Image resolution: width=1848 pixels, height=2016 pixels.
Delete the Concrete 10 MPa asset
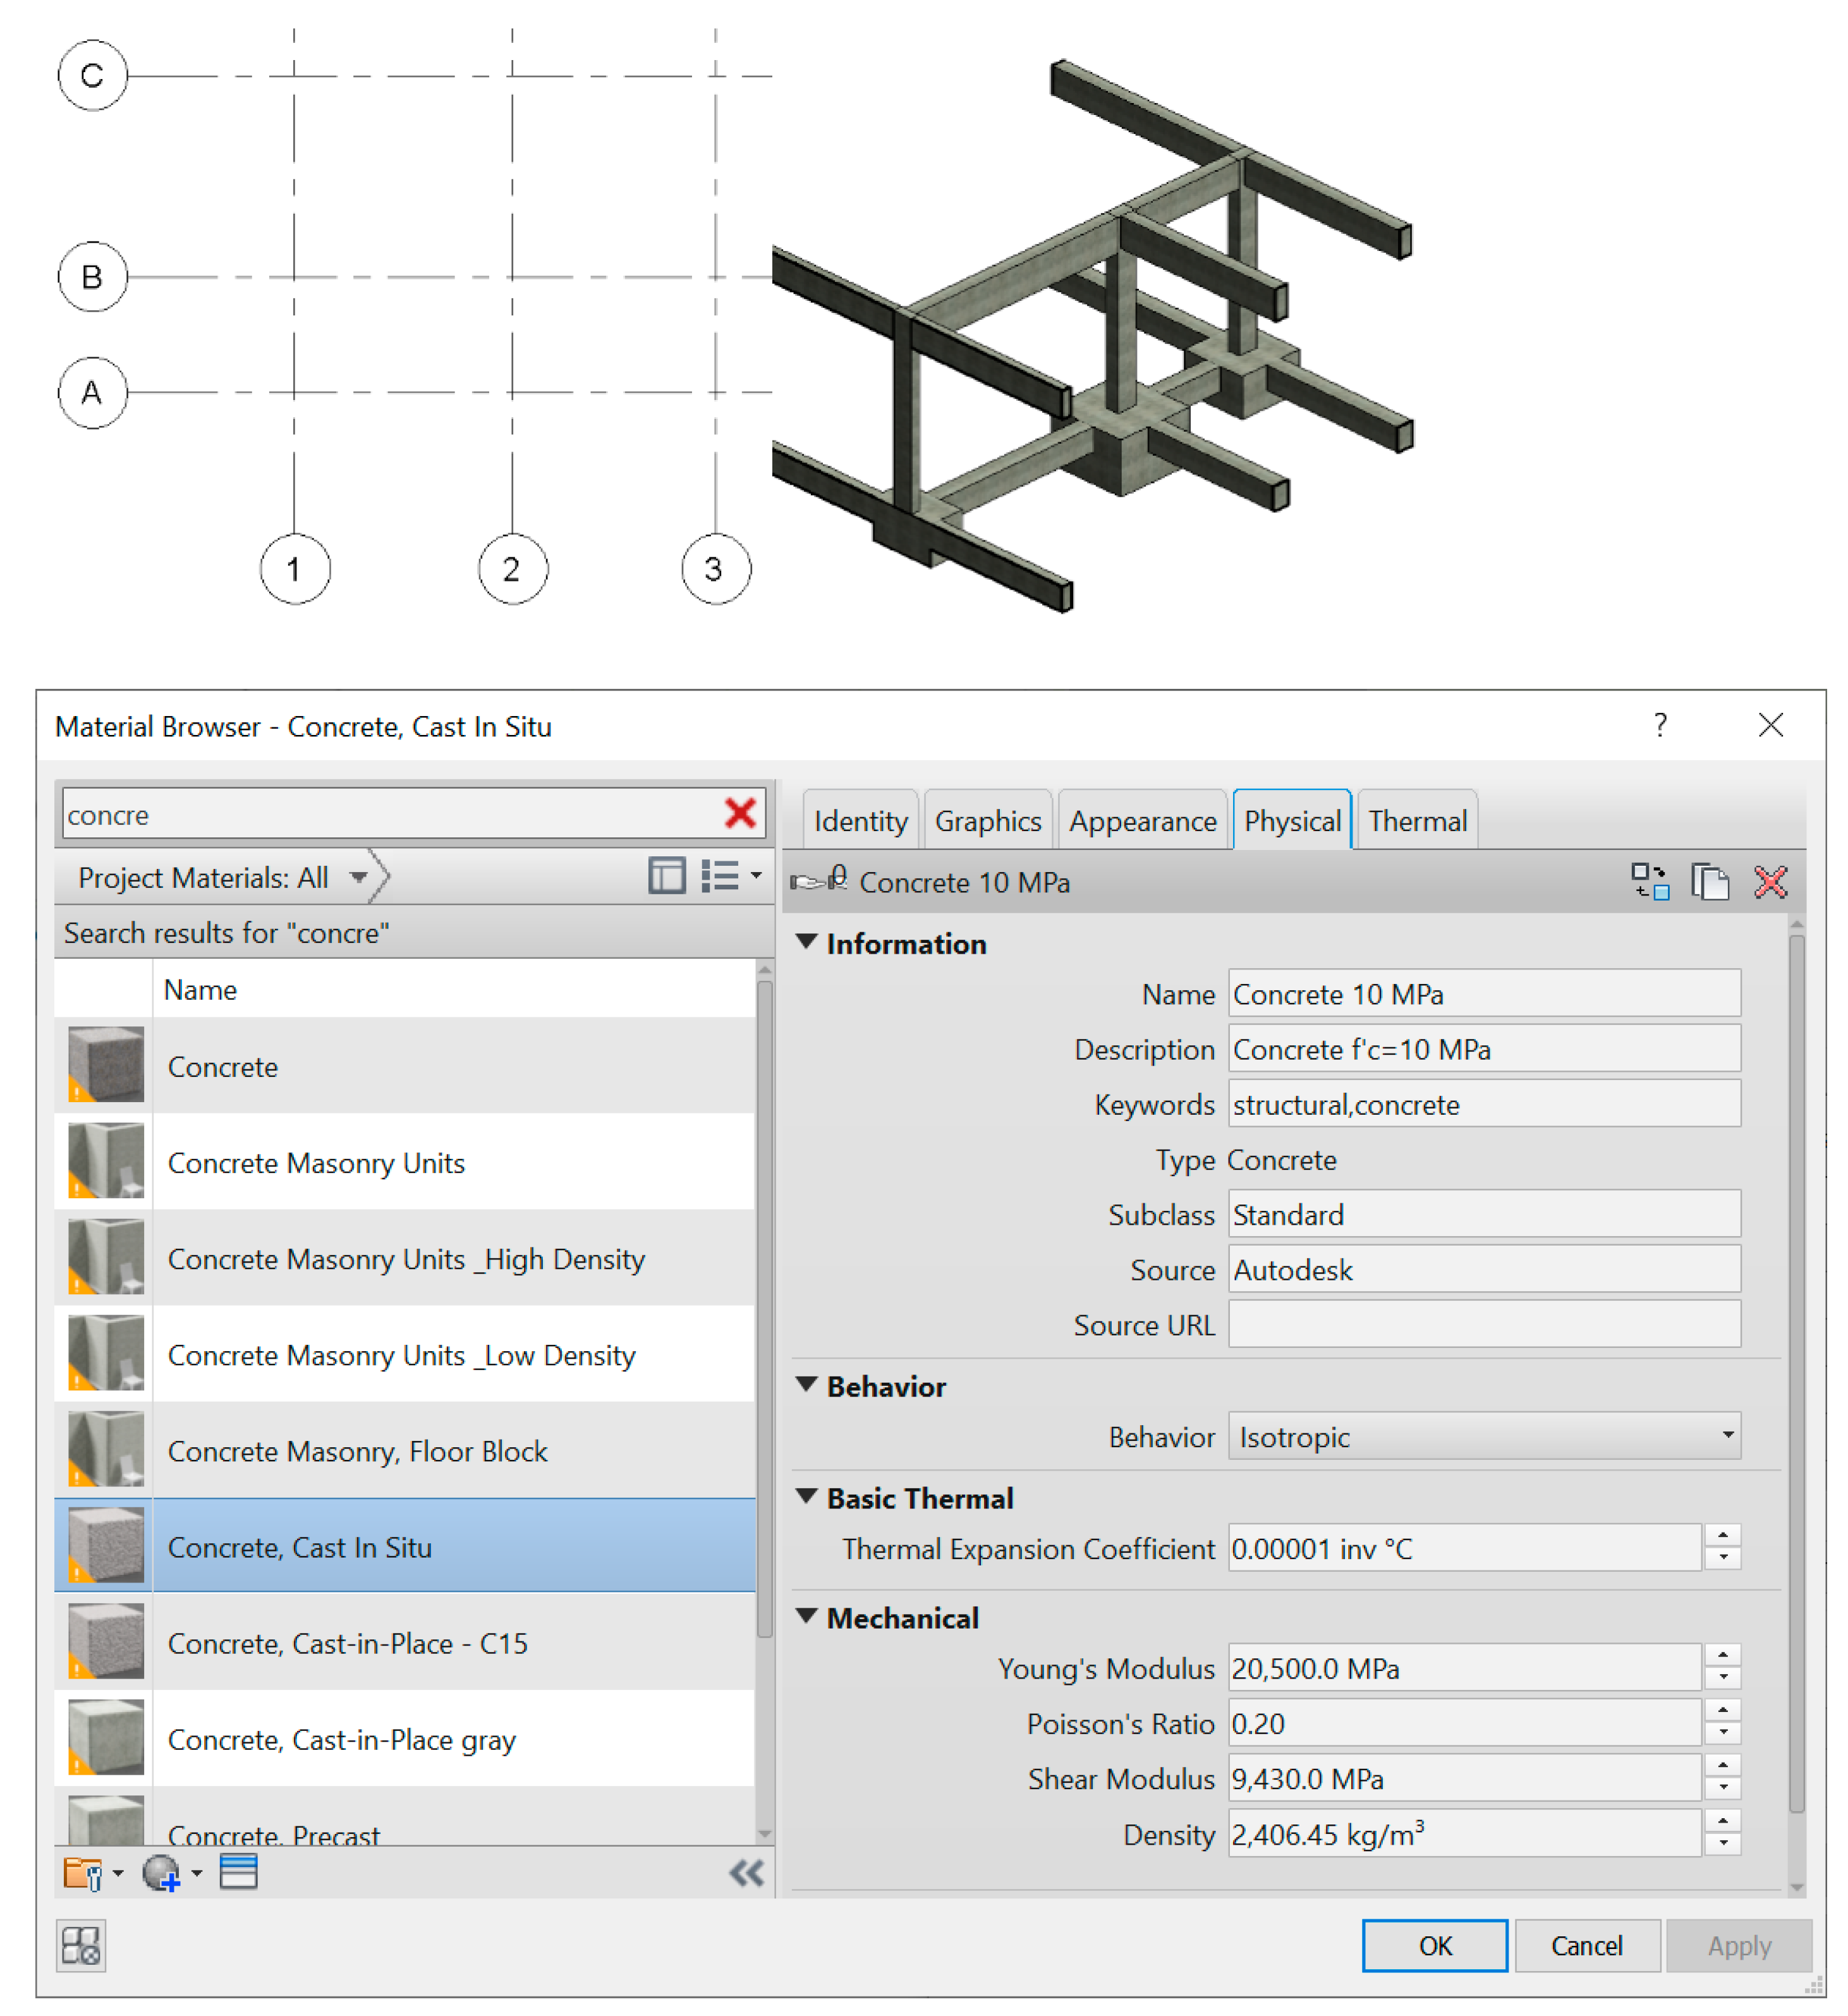[x=1770, y=882]
